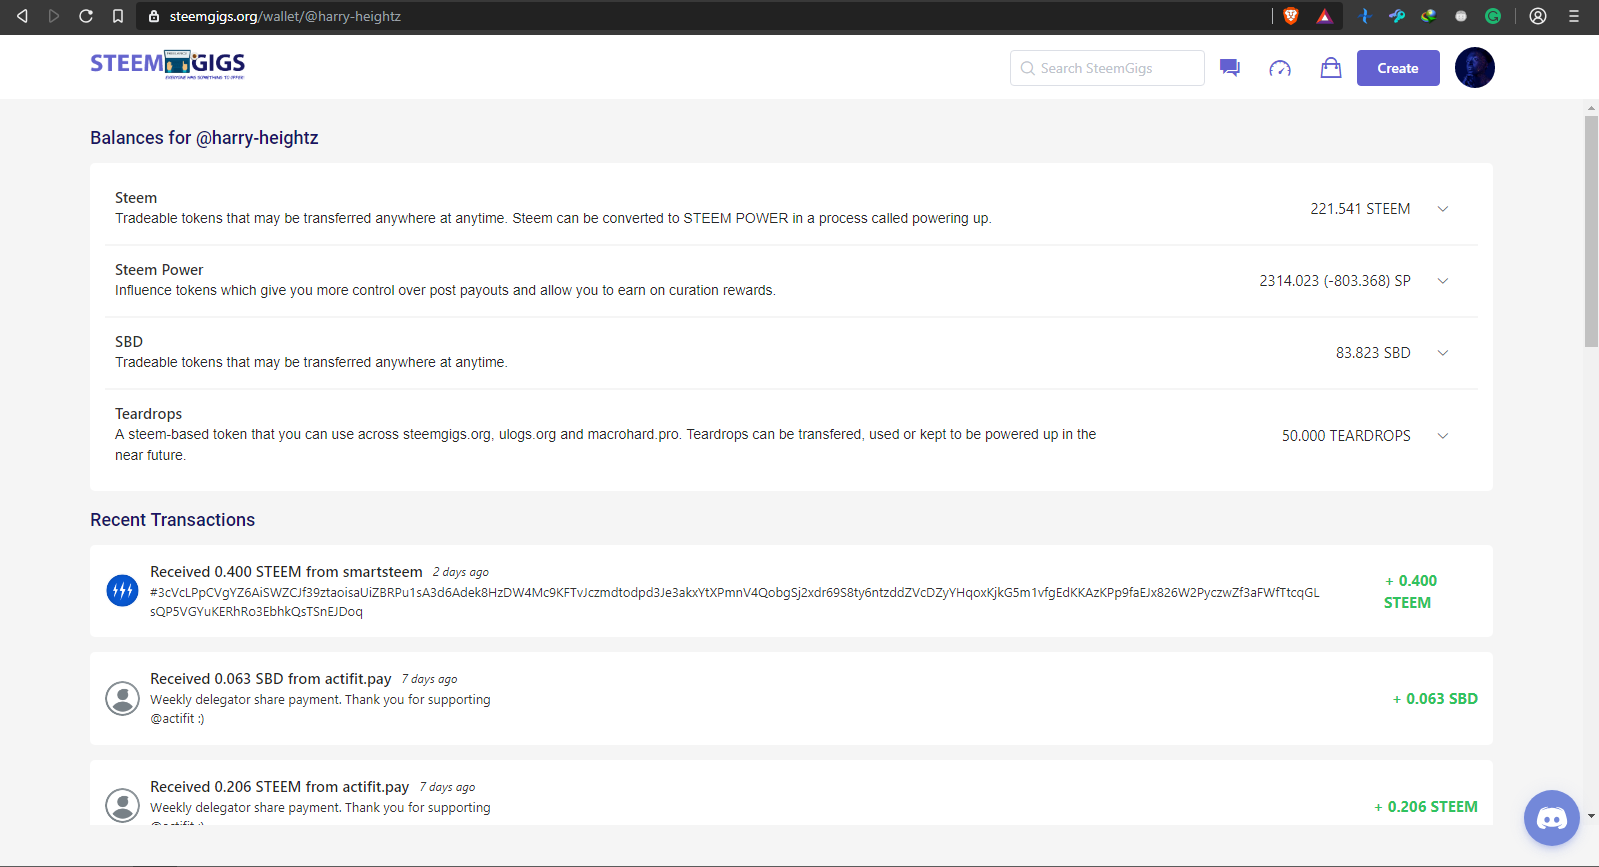Click the avatar beside the 0.206 STEEM transaction
Image resolution: width=1599 pixels, height=867 pixels.
coord(122,806)
